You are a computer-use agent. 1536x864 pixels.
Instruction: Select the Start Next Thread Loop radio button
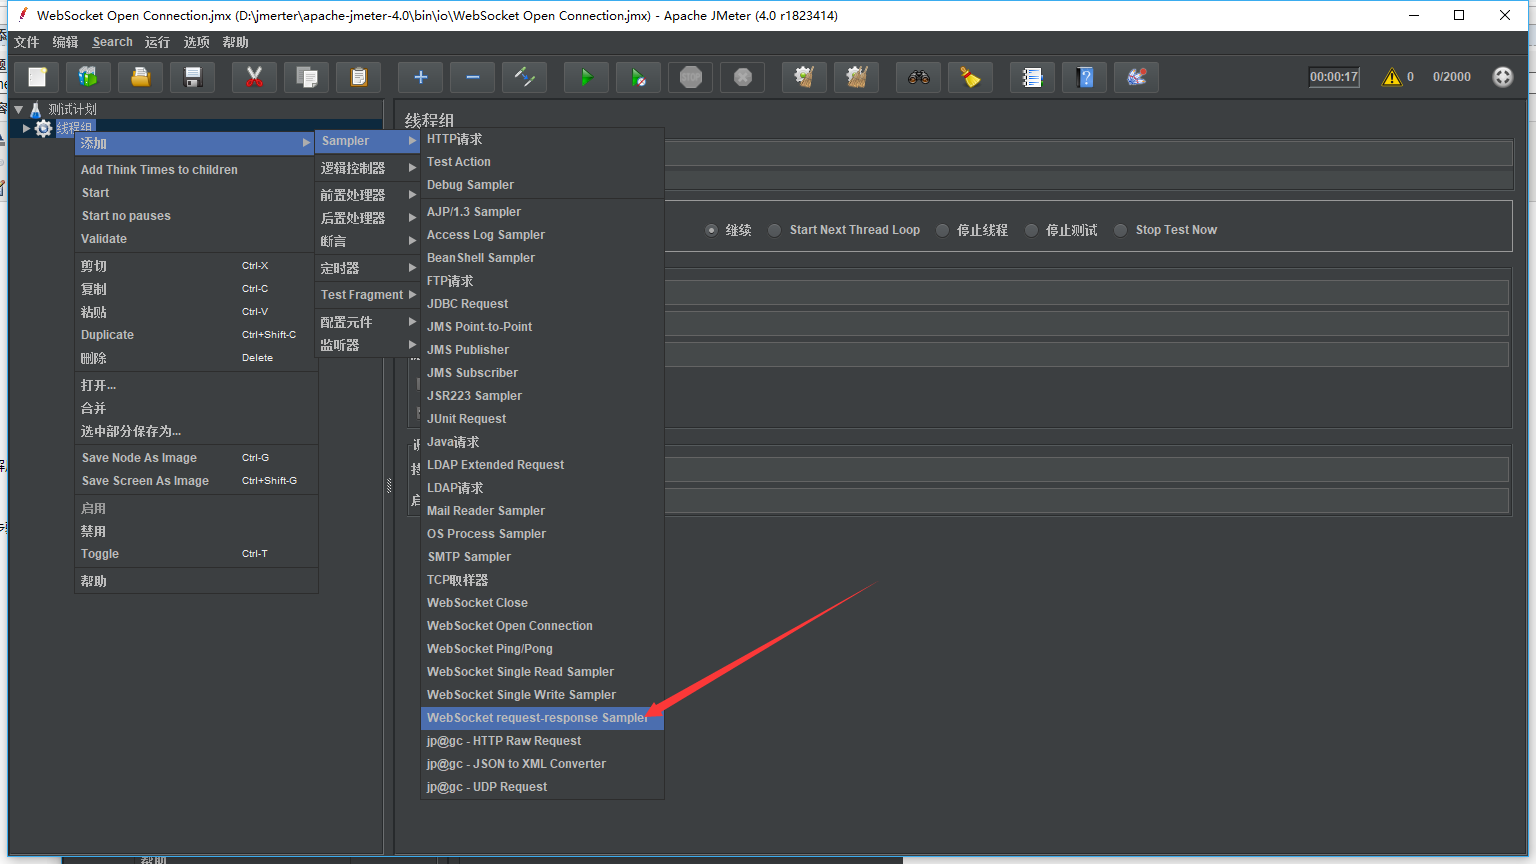[x=774, y=230]
